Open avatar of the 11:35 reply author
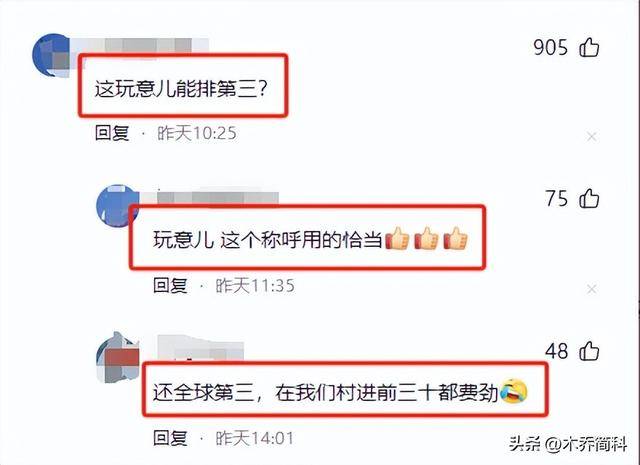This screenshot has width=640, height=465. [118, 206]
